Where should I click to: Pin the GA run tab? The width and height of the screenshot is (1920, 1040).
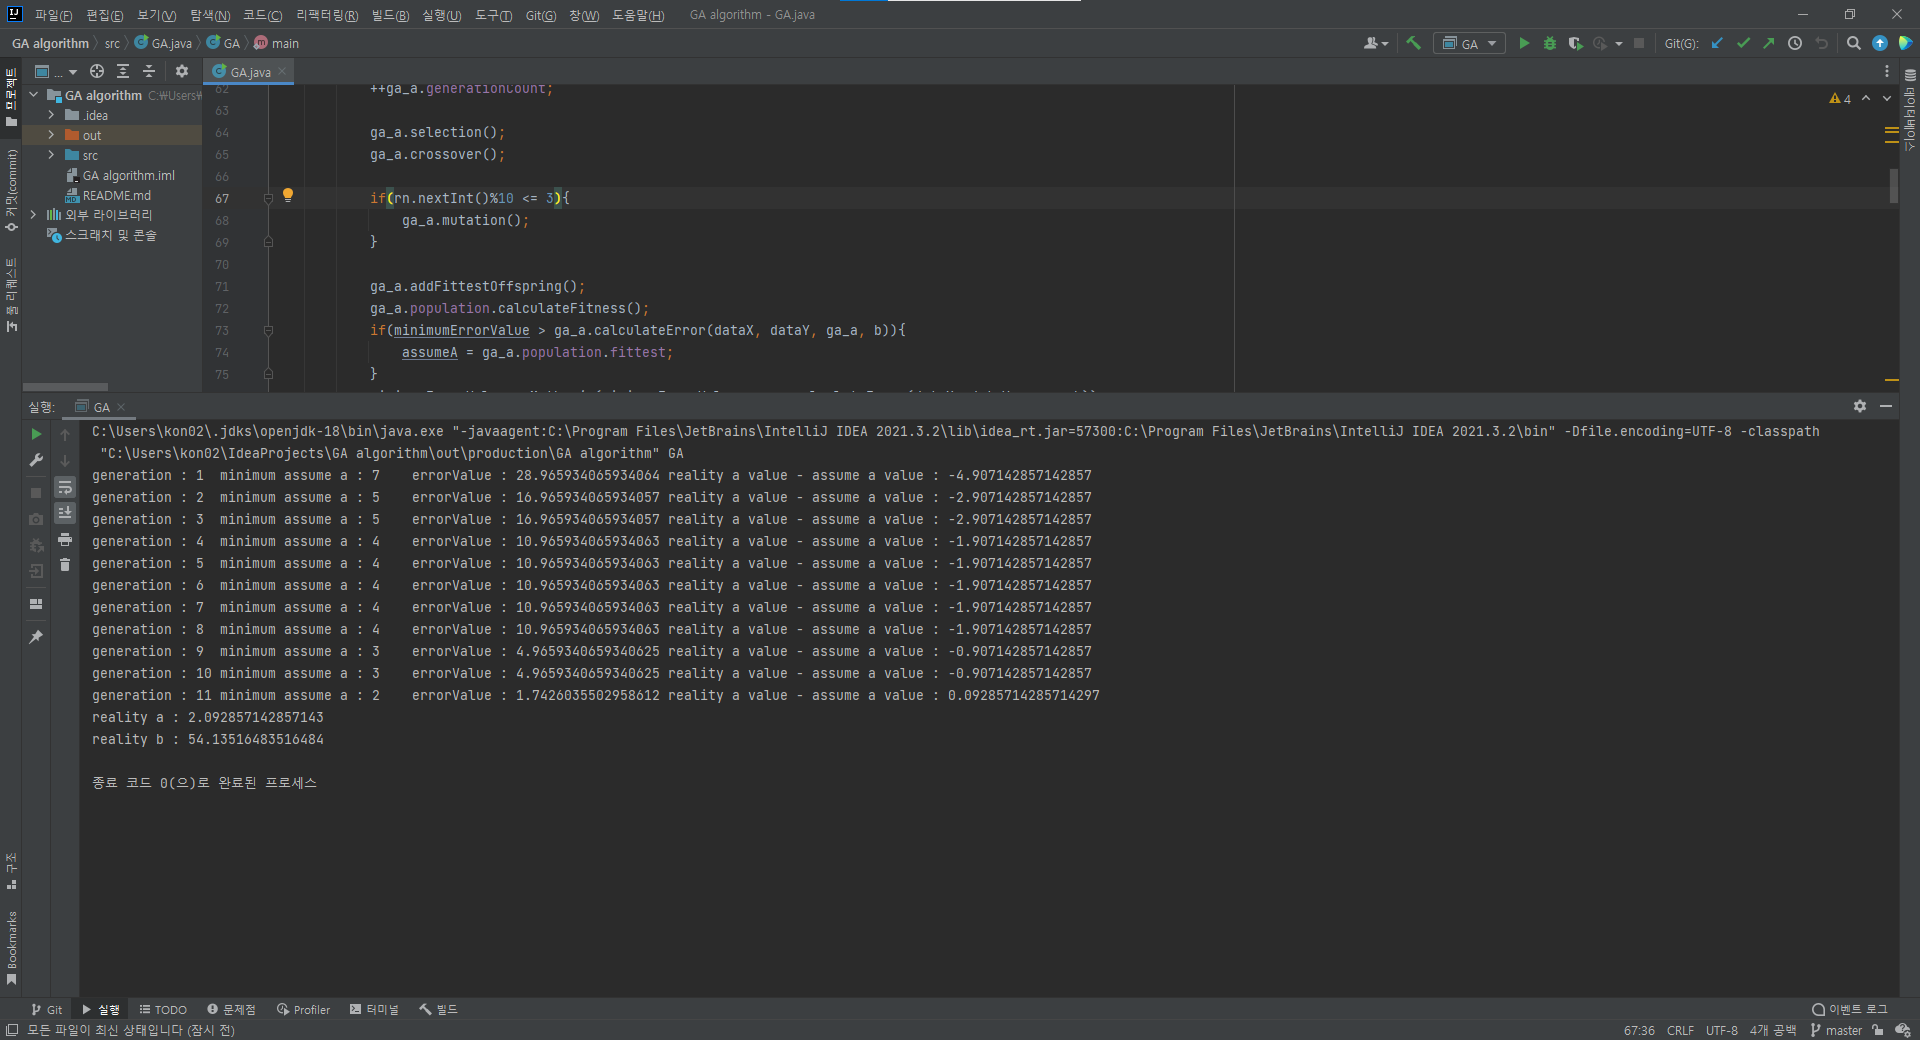point(36,637)
